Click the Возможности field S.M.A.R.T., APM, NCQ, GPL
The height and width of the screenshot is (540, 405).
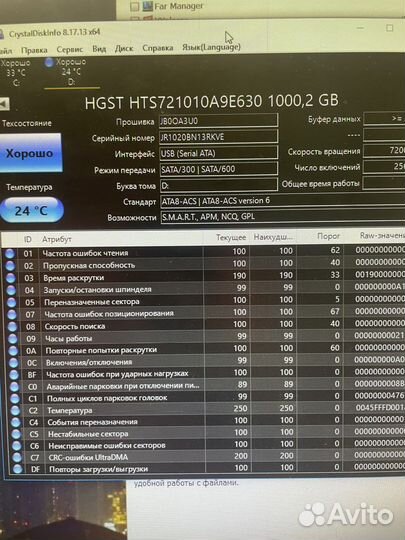point(282,217)
